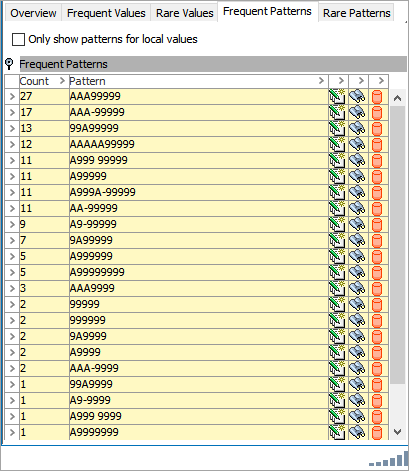Click the wizard icon in the A999A-99999 row

coord(337,193)
